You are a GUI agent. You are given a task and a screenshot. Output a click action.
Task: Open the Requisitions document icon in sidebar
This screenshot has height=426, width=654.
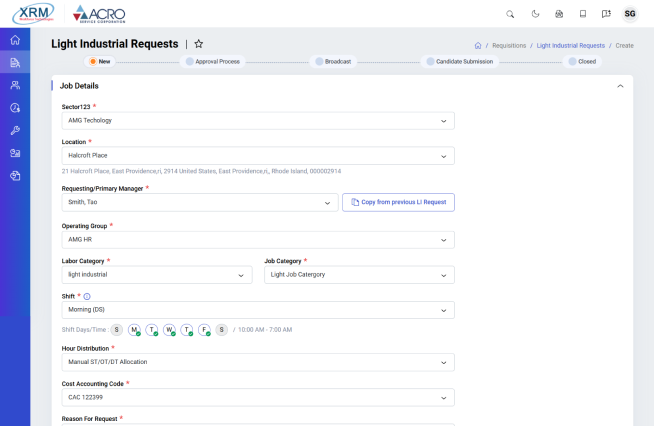pos(15,62)
